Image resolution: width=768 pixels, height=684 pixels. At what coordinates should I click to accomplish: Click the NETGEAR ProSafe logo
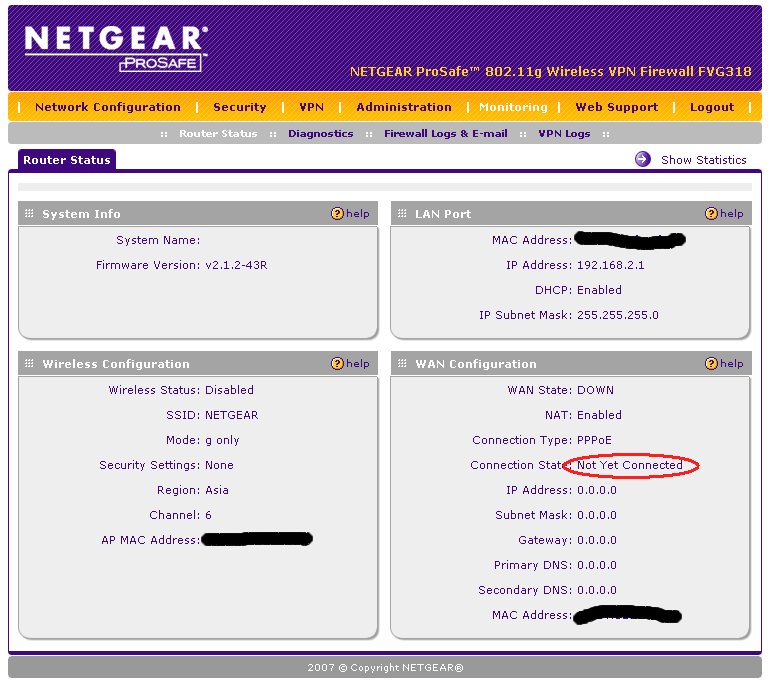116,48
